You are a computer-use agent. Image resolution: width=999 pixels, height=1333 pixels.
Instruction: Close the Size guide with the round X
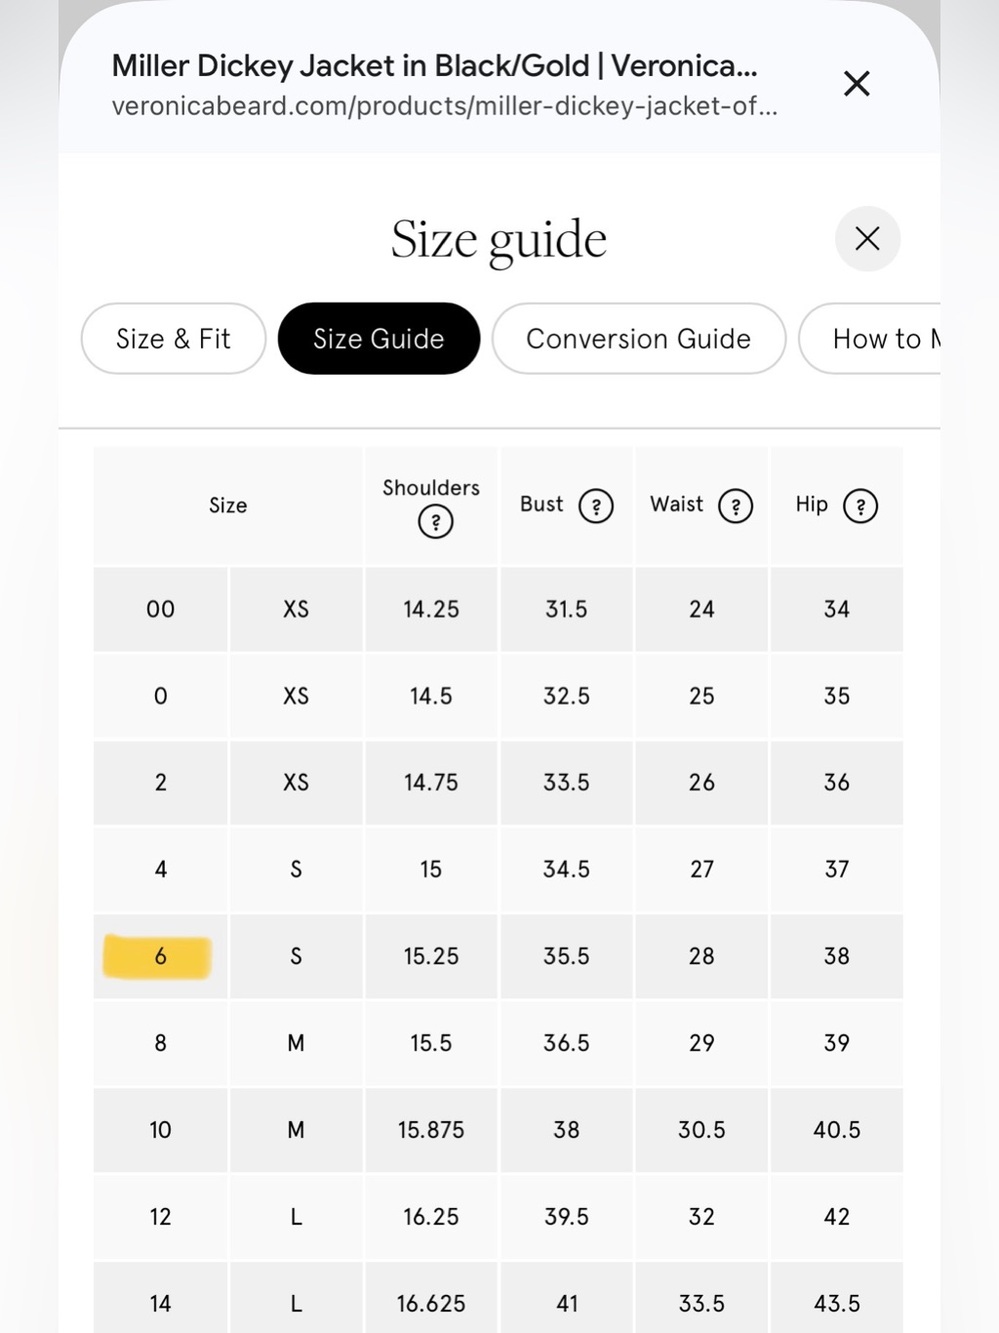tap(867, 239)
